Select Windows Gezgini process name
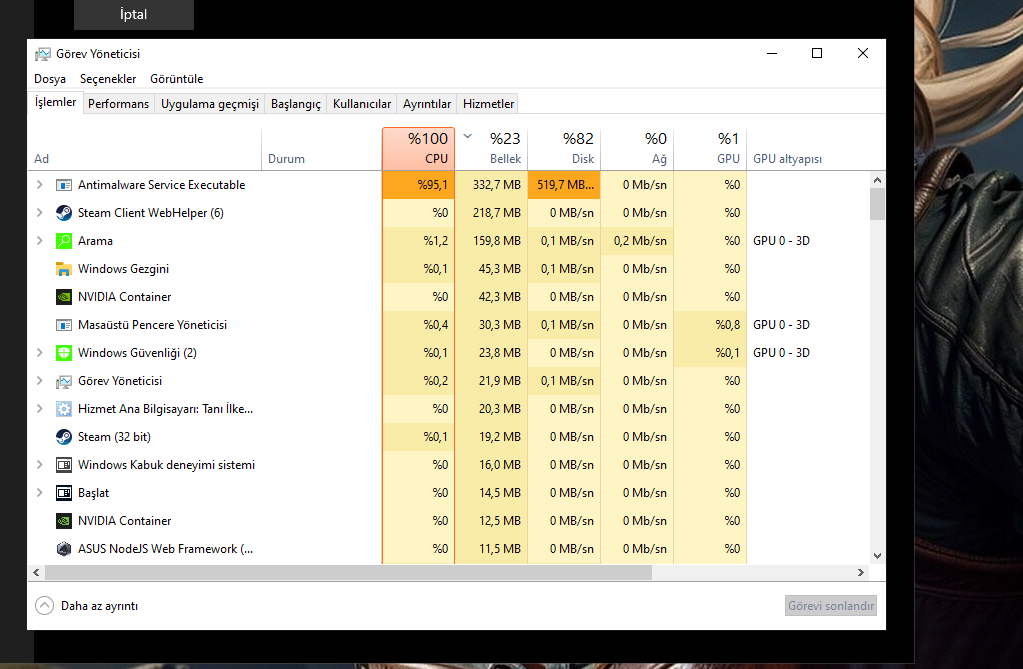1023x669 pixels. point(123,269)
